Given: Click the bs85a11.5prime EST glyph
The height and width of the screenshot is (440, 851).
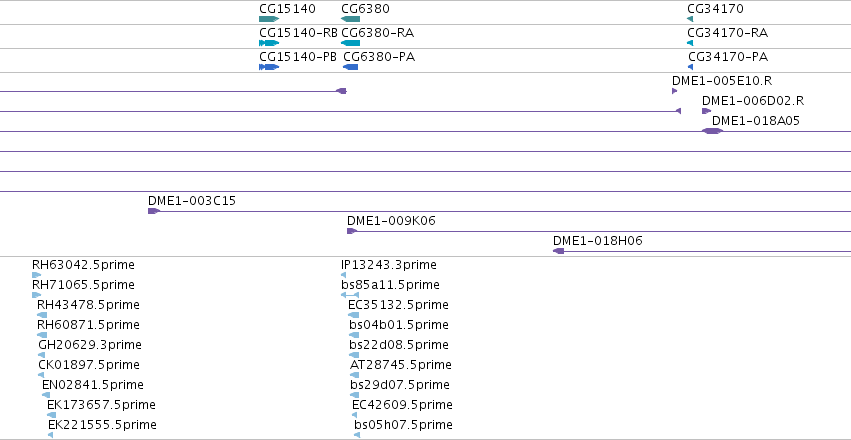Looking at the screenshot, I should pos(350,295).
